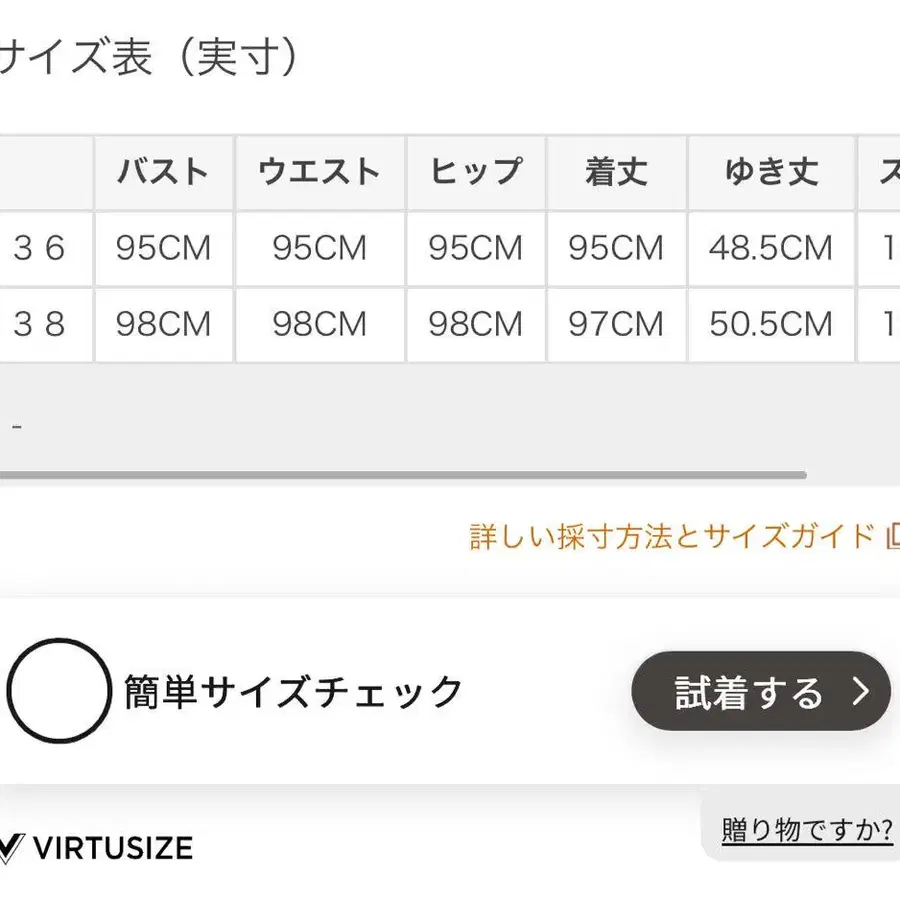Image resolution: width=900 pixels, height=900 pixels.
Task: Click the chevron arrow on 試着する button
Action: click(x=860, y=691)
